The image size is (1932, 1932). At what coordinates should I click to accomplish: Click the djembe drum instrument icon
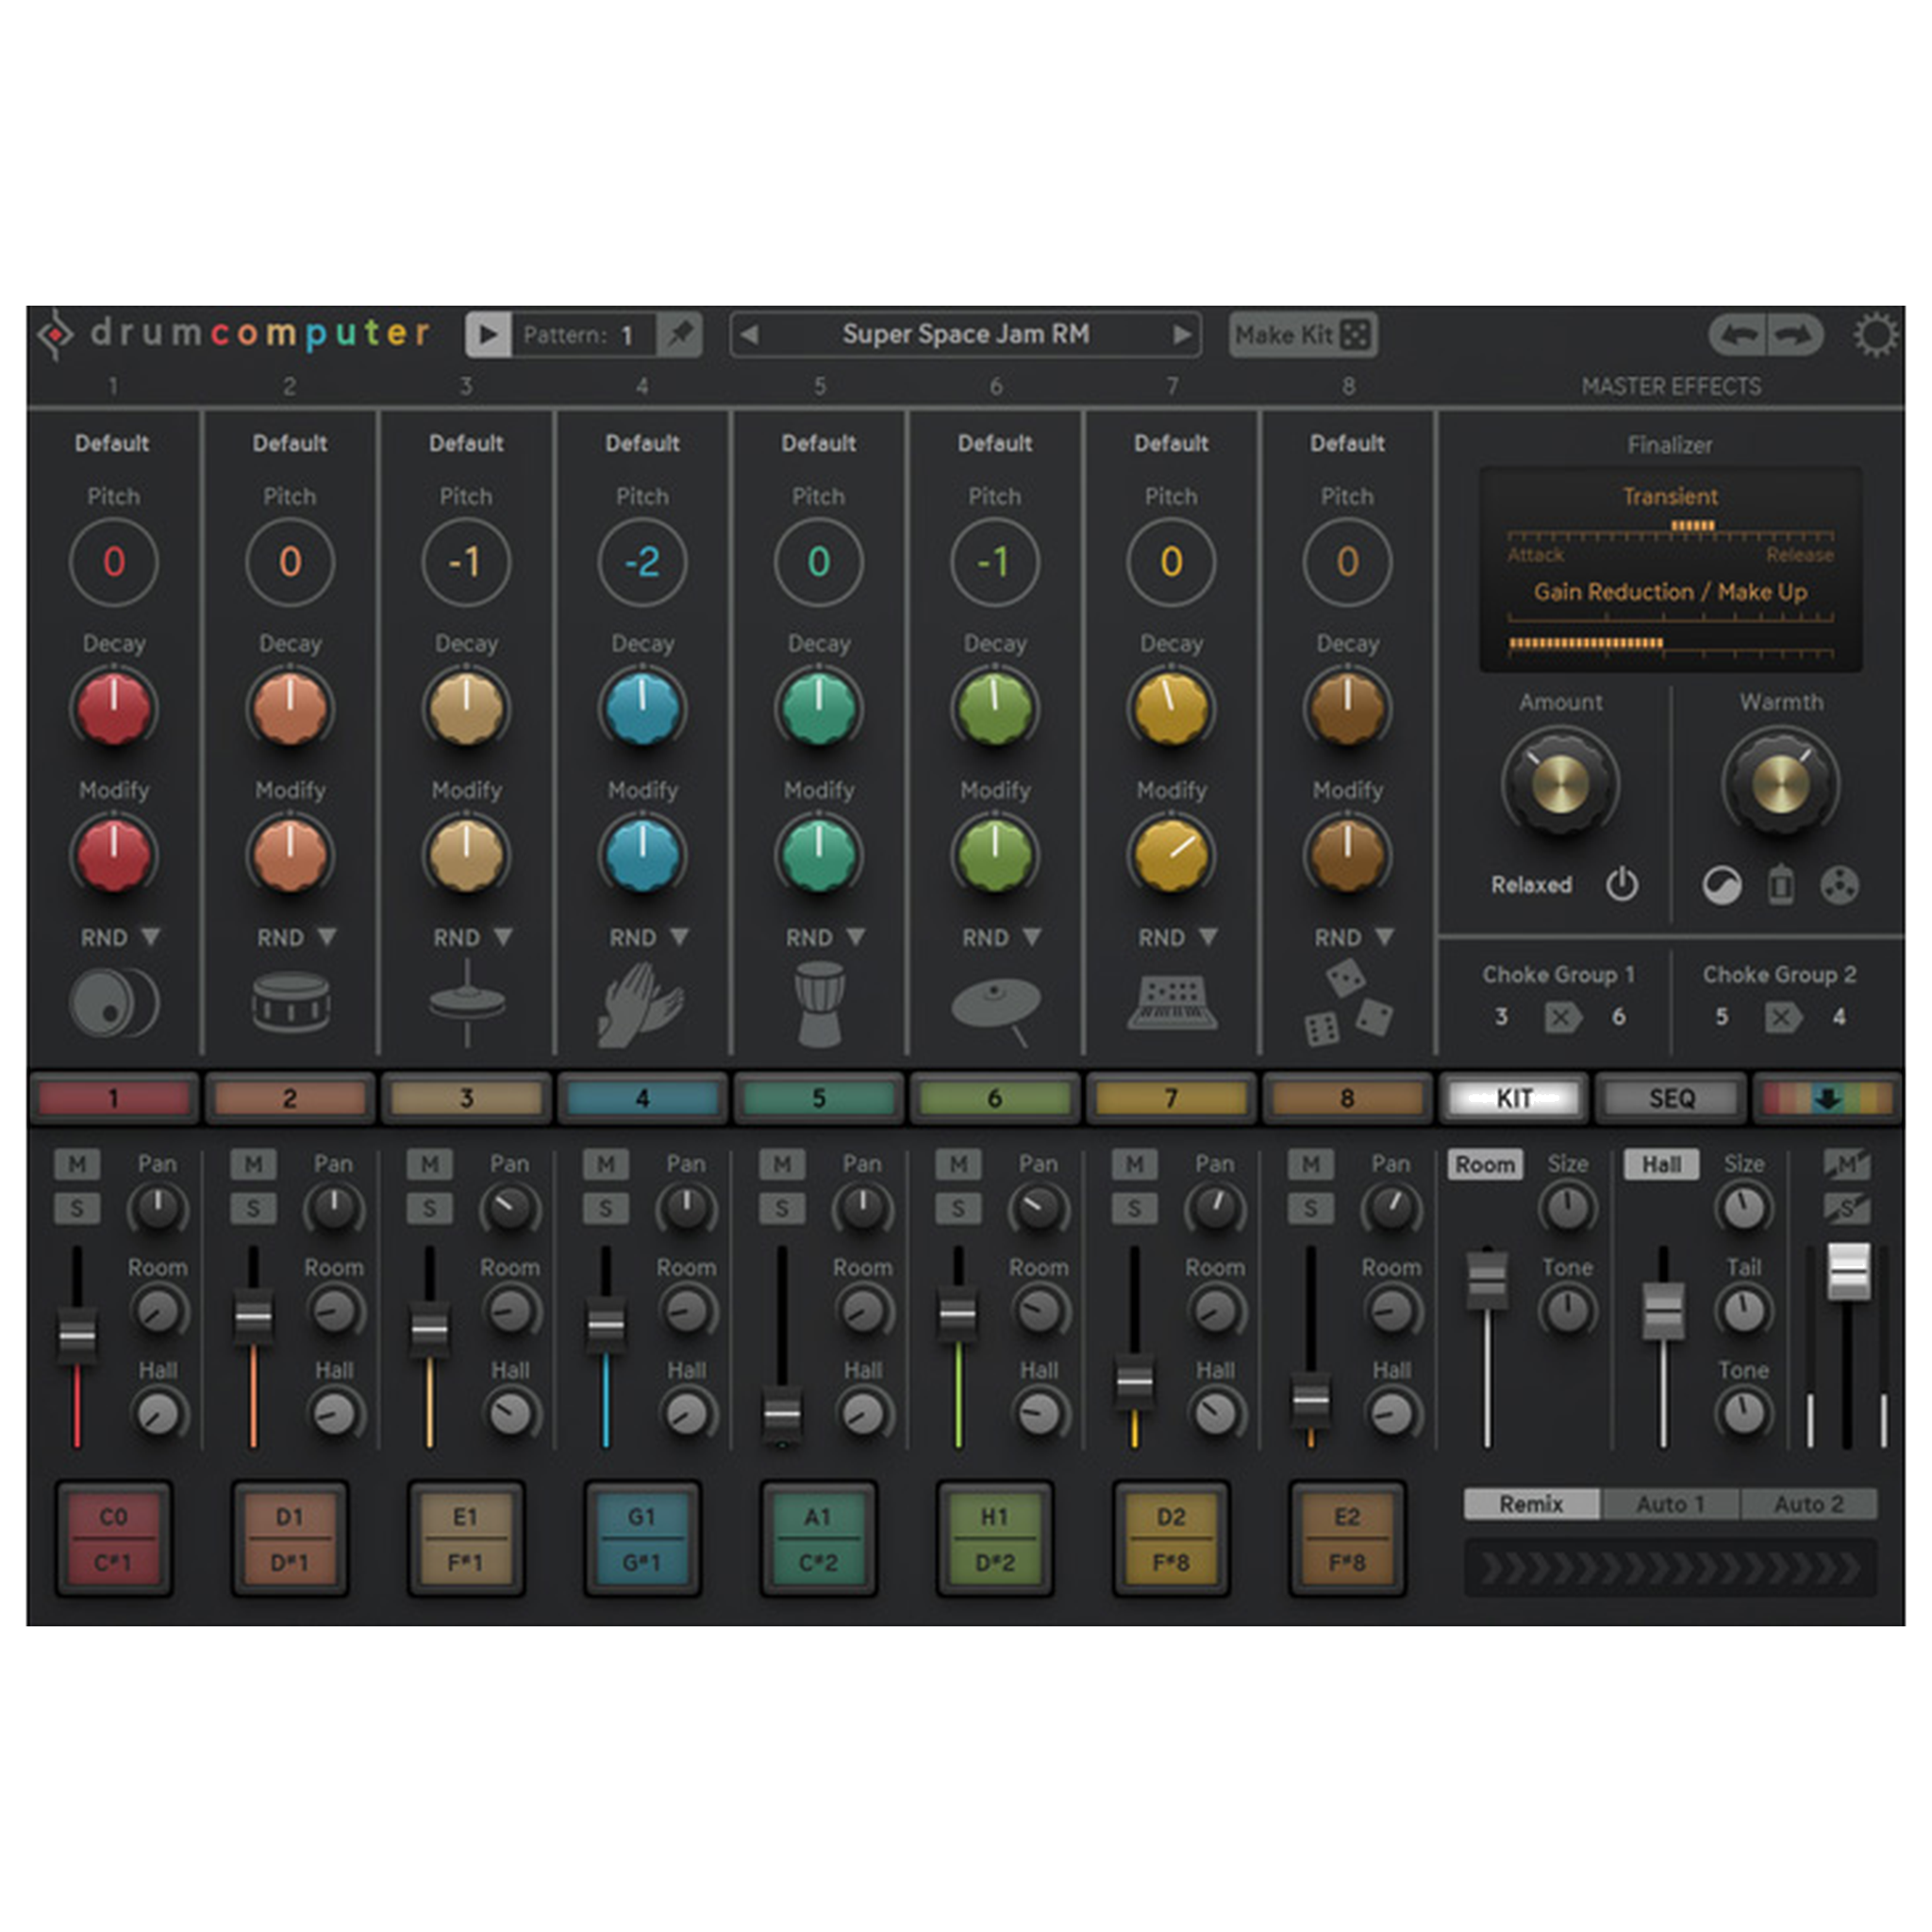click(x=819, y=1003)
